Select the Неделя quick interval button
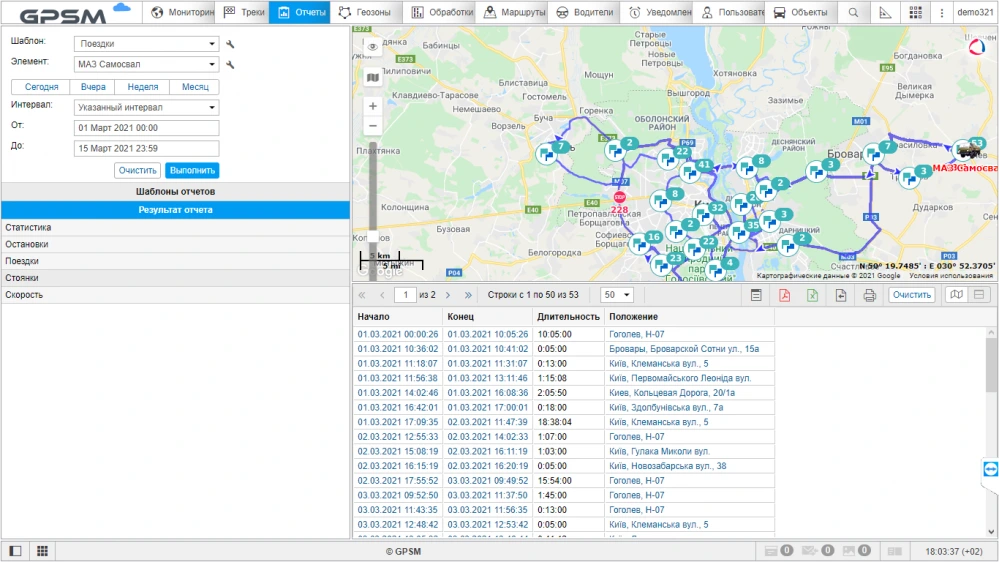The image size is (1000, 562). (x=143, y=87)
